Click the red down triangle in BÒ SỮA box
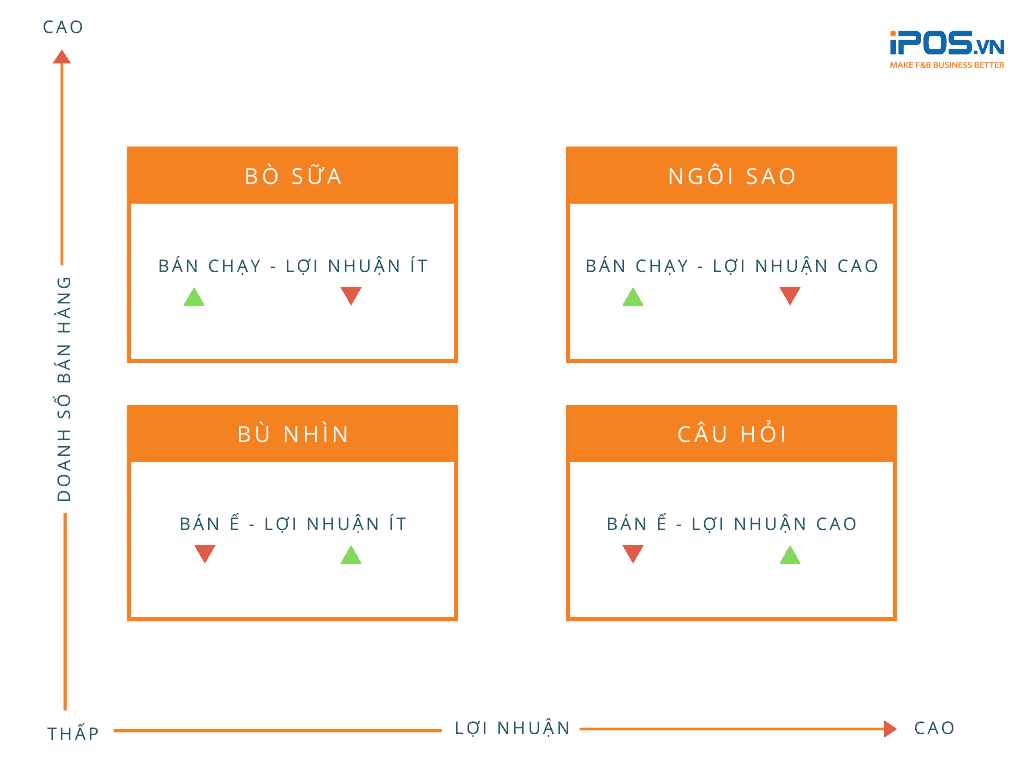The height and width of the screenshot is (768, 1024). pos(351,295)
